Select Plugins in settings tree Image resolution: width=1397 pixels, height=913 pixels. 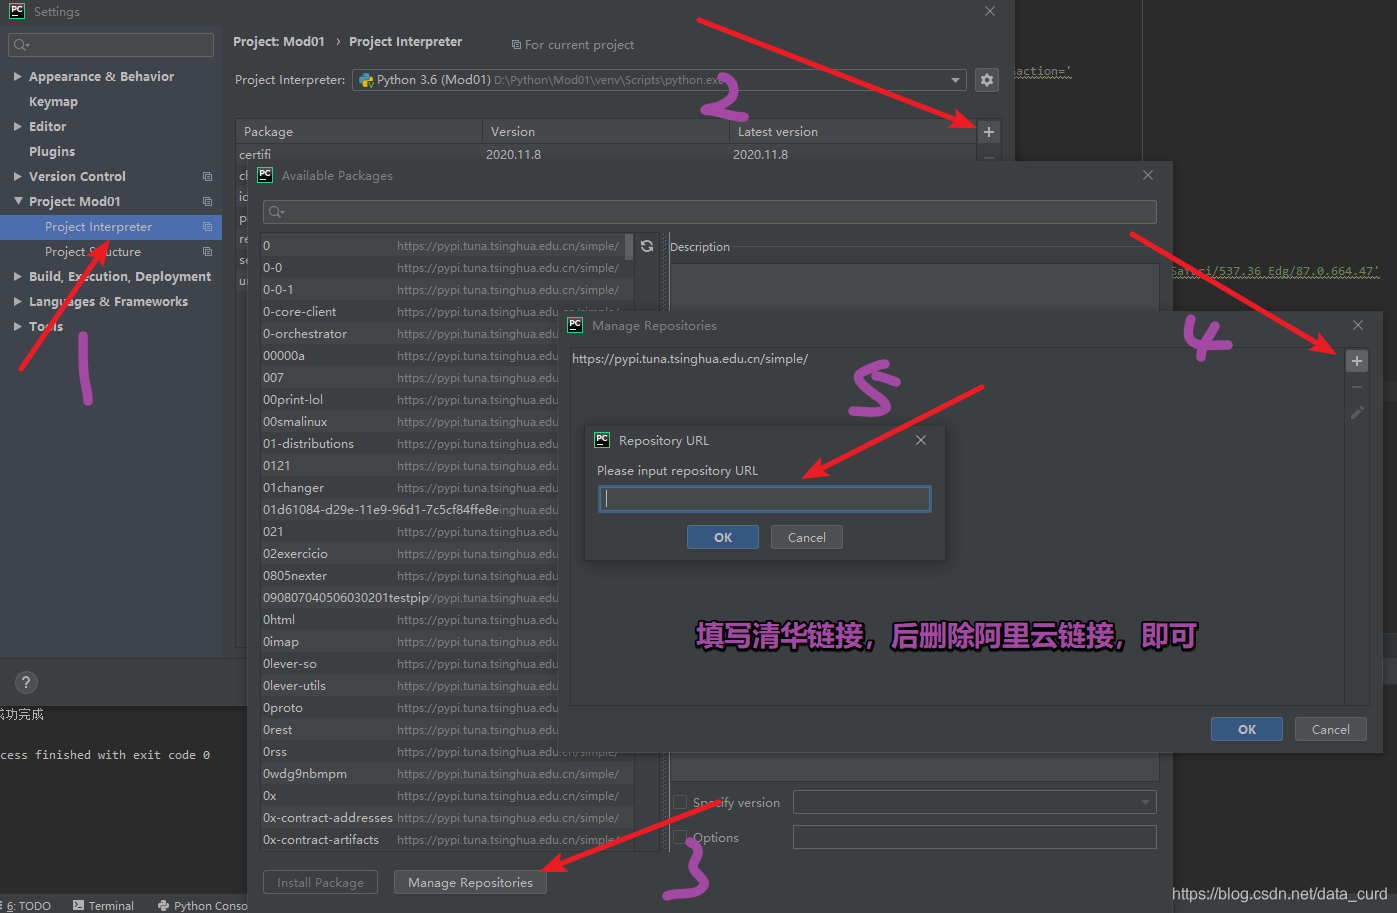(x=52, y=151)
